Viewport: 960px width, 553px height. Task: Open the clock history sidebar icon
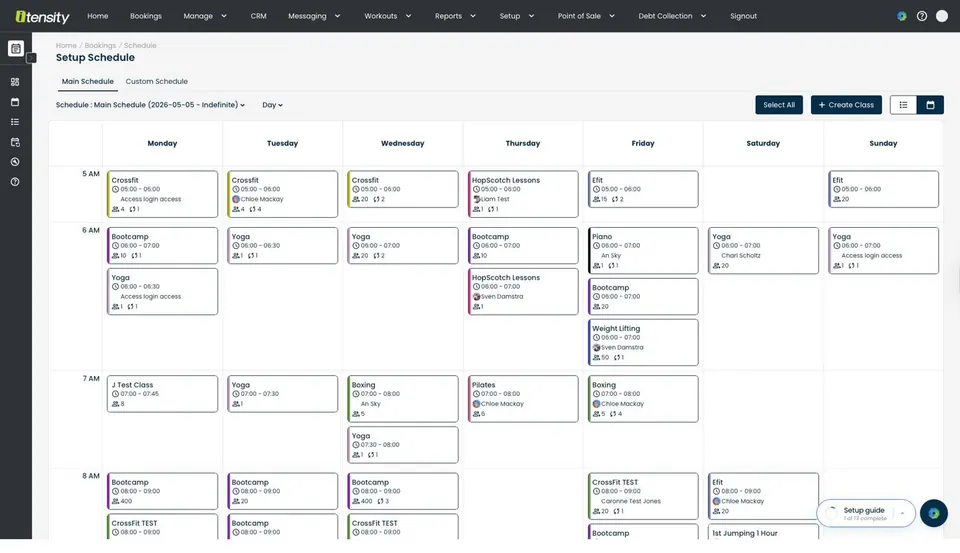click(15, 162)
